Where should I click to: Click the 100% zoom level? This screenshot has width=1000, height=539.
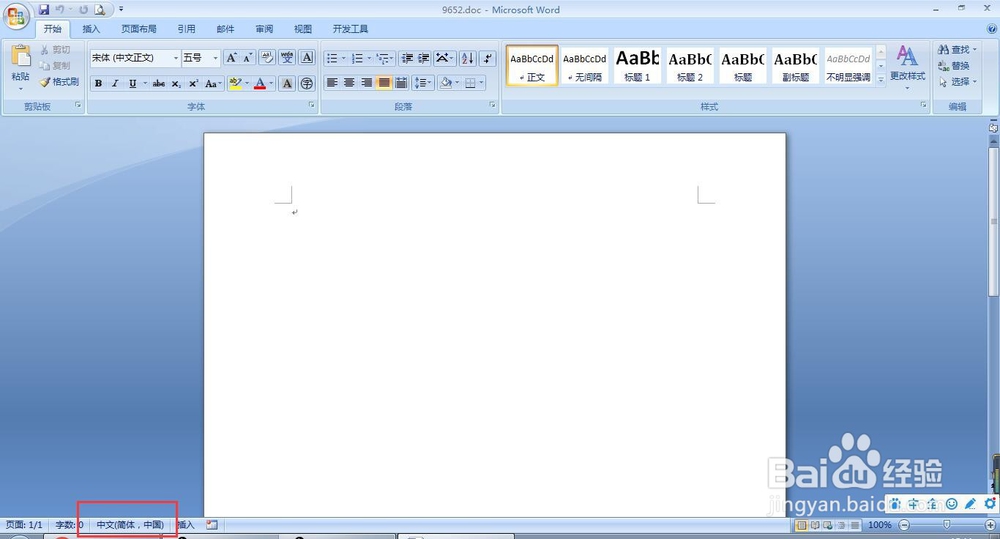click(x=879, y=525)
